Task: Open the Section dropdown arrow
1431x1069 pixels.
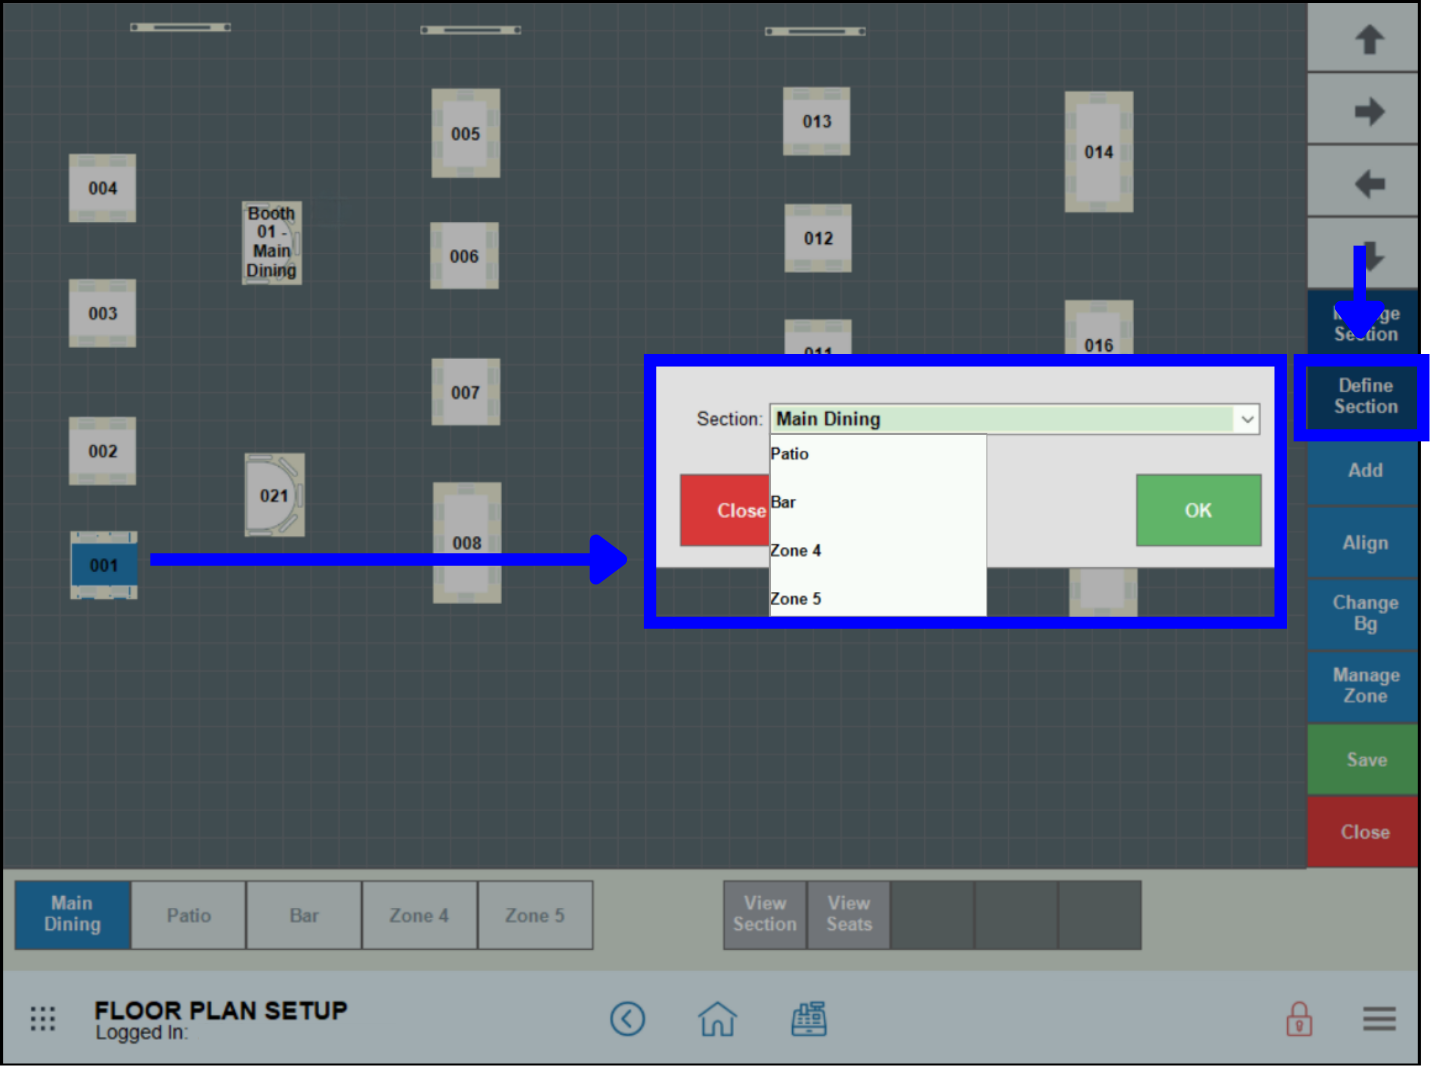Action: click(1246, 419)
